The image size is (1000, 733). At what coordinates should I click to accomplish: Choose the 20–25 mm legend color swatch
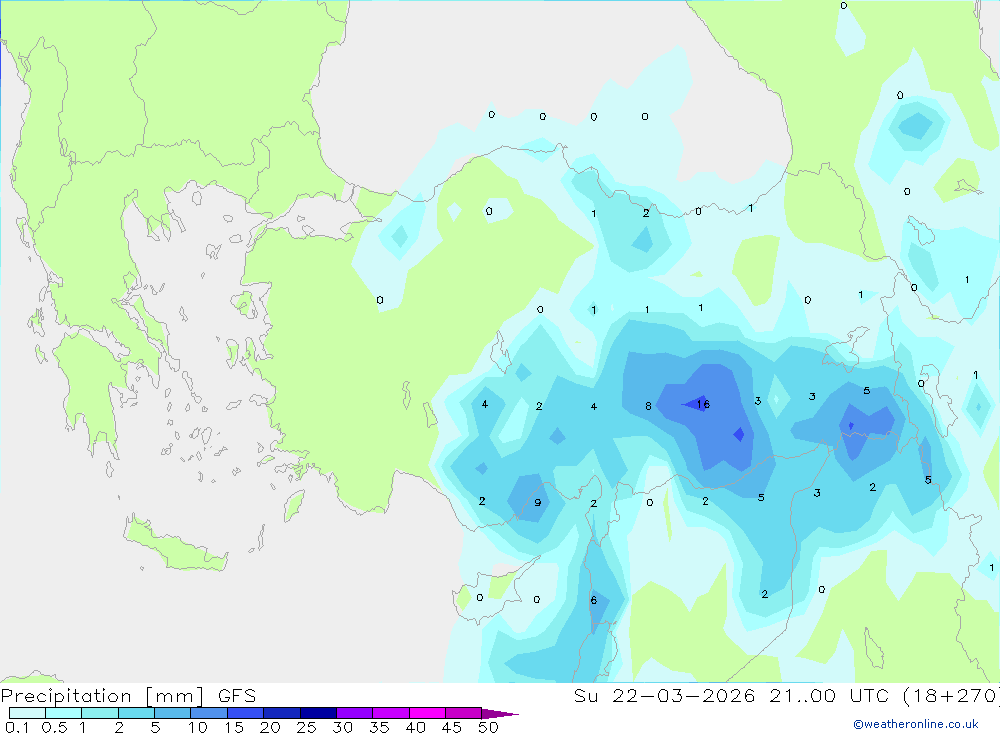point(282,713)
